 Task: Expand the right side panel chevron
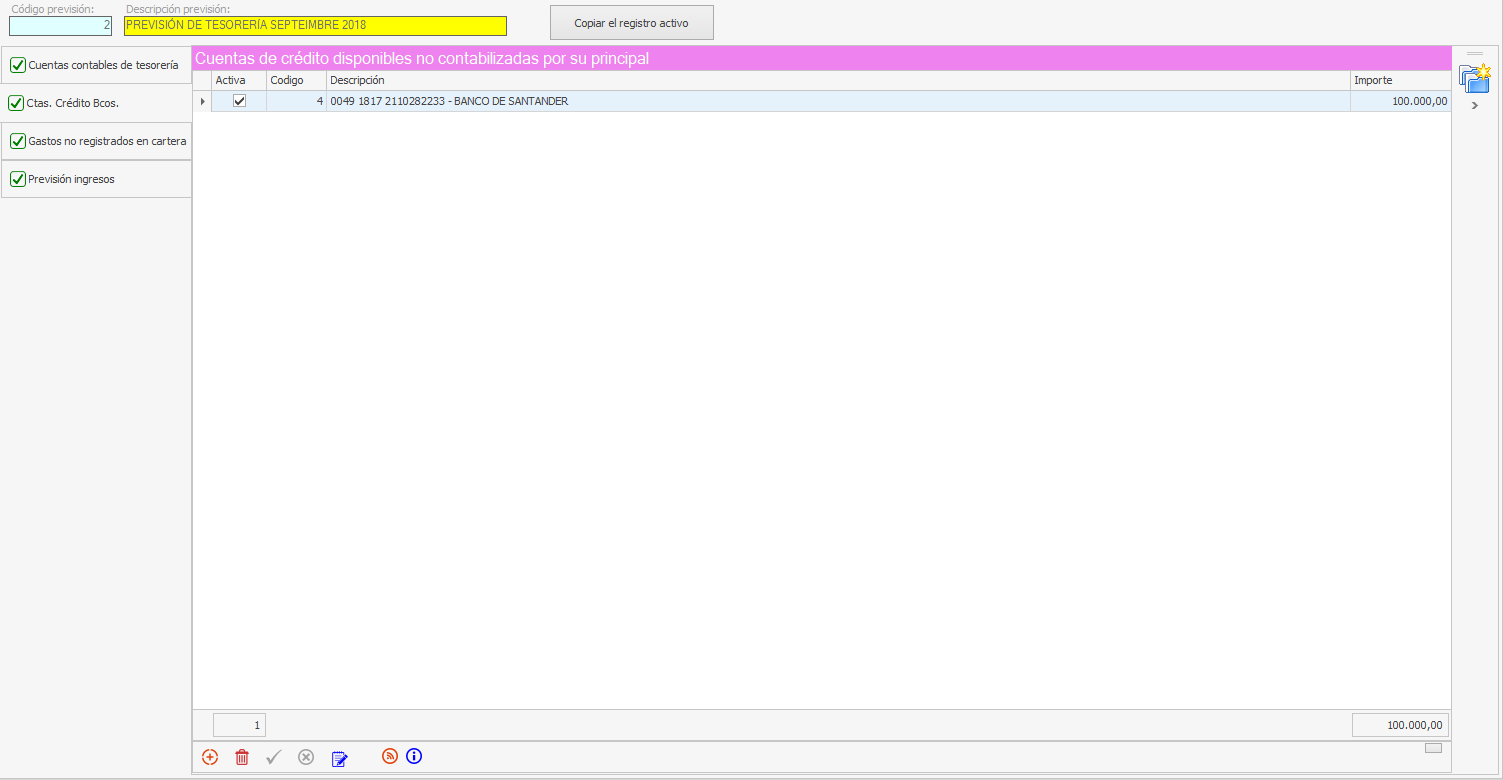(x=1475, y=106)
